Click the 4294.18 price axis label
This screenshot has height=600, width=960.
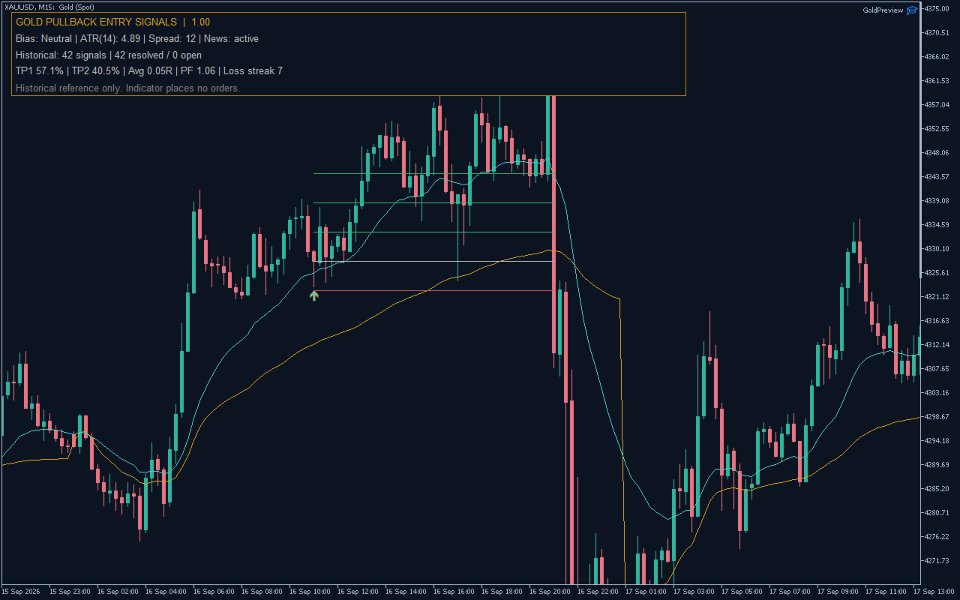tap(937, 440)
